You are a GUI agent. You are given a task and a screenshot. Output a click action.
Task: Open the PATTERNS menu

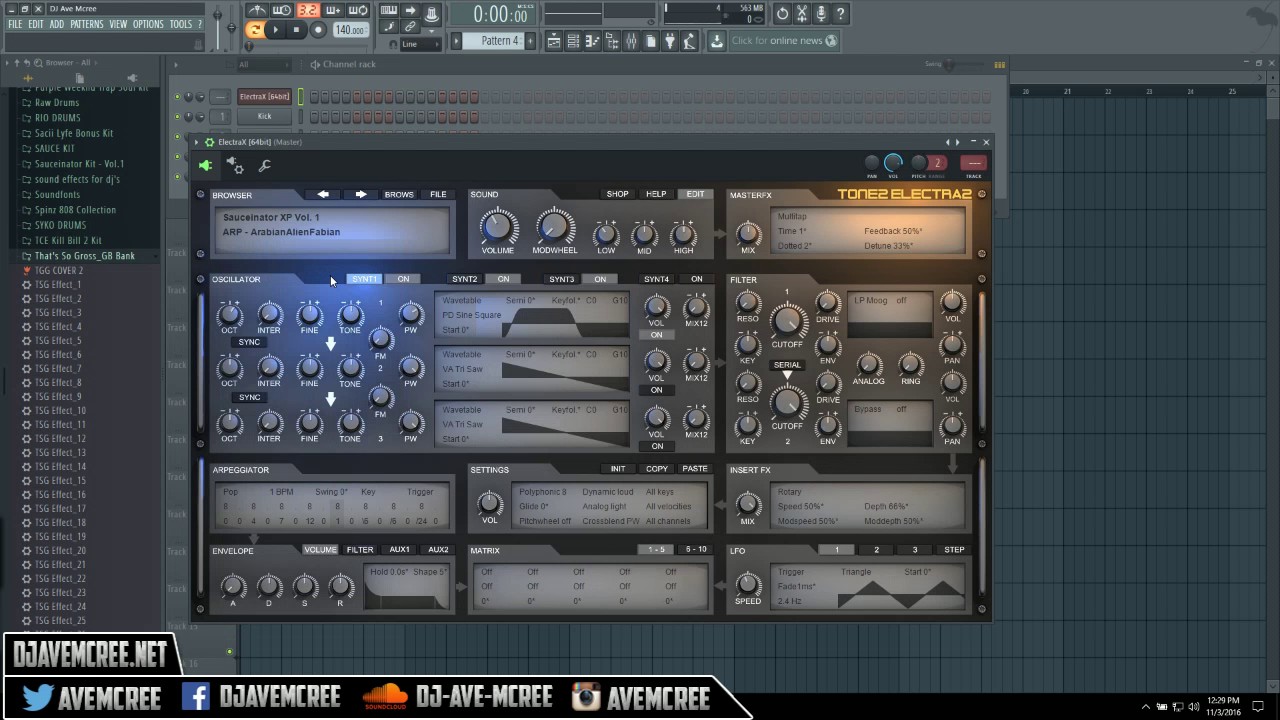pos(87,24)
